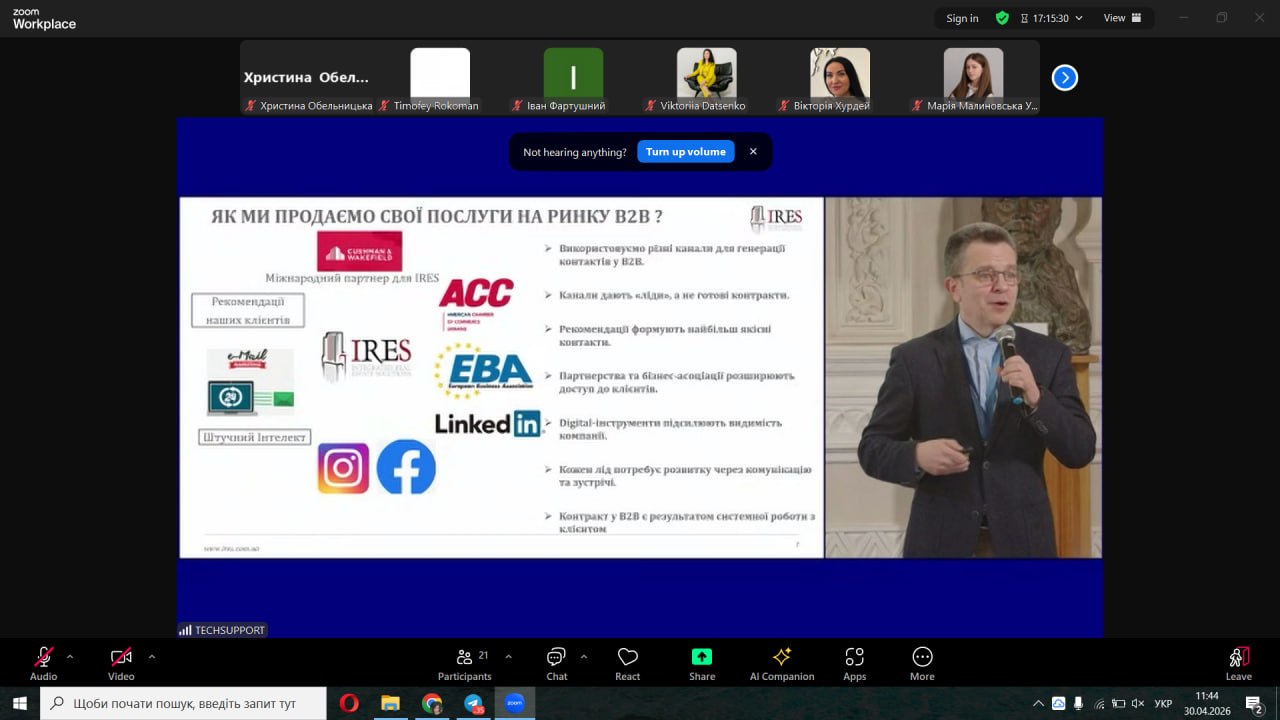This screenshot has height=720, width=1280.
Task: Expand audio options arrow next to Audio
Action: [70, 657]
